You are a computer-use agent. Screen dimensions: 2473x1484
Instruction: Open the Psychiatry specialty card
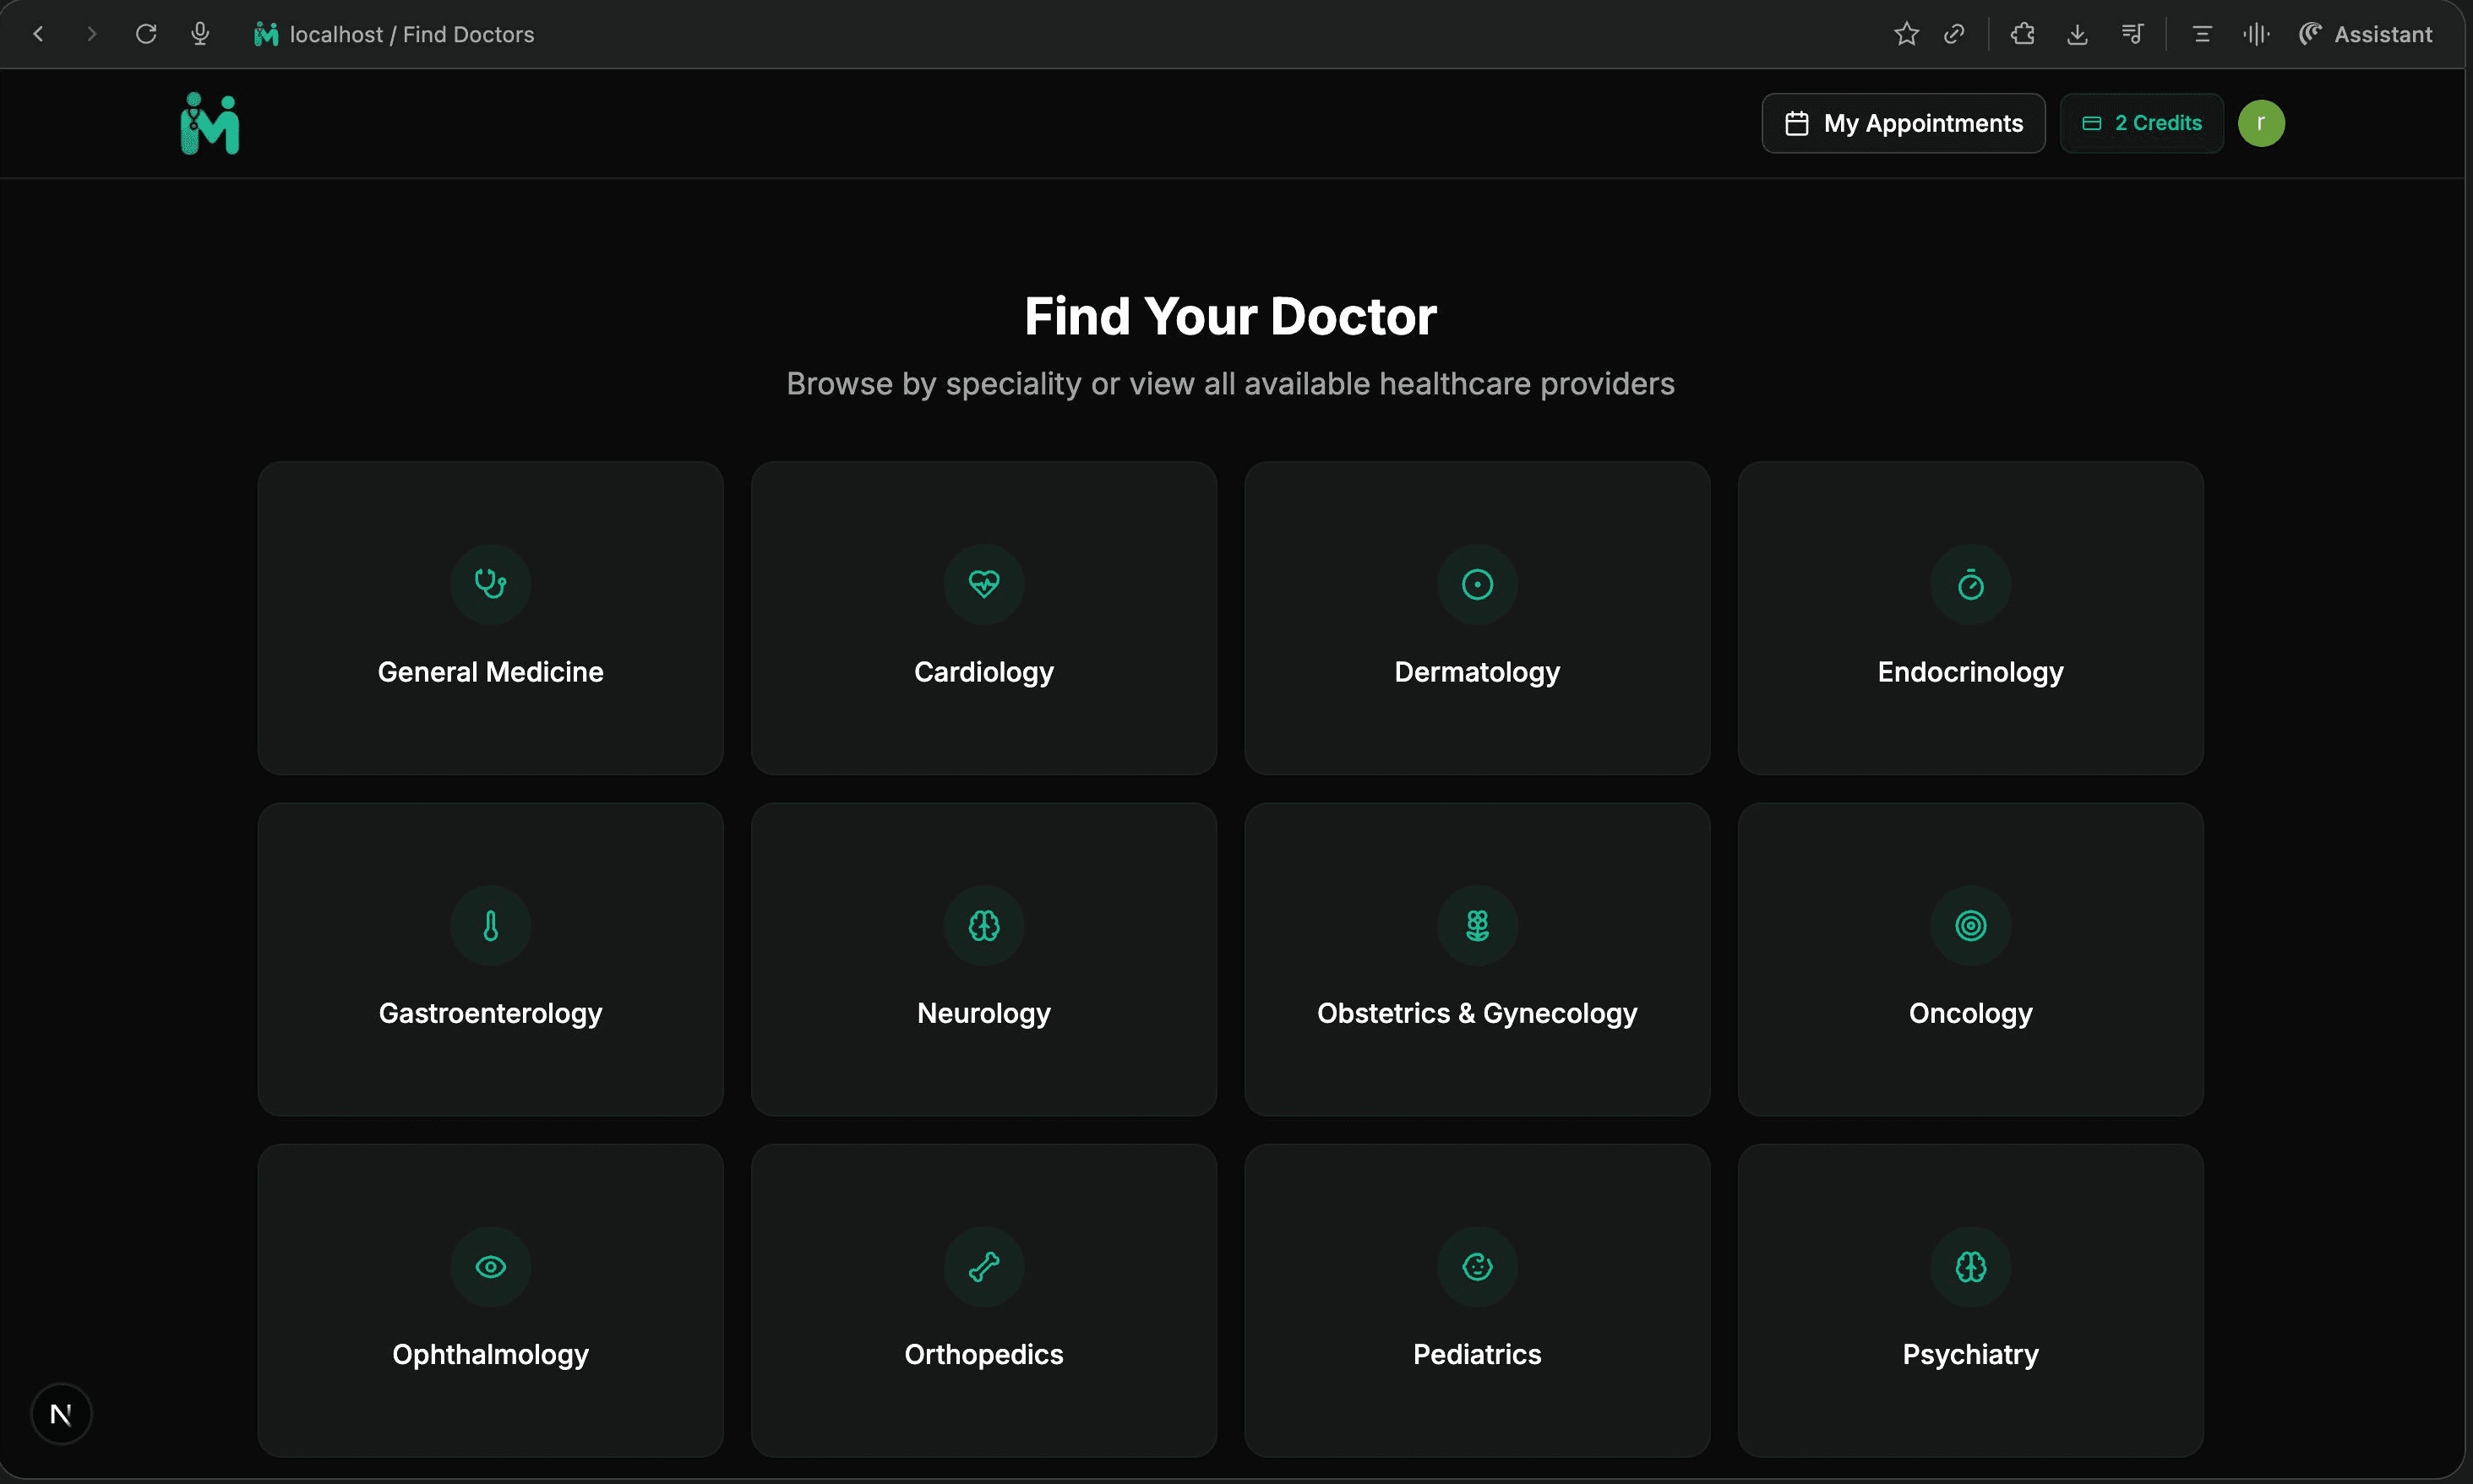(1969, 1300)
